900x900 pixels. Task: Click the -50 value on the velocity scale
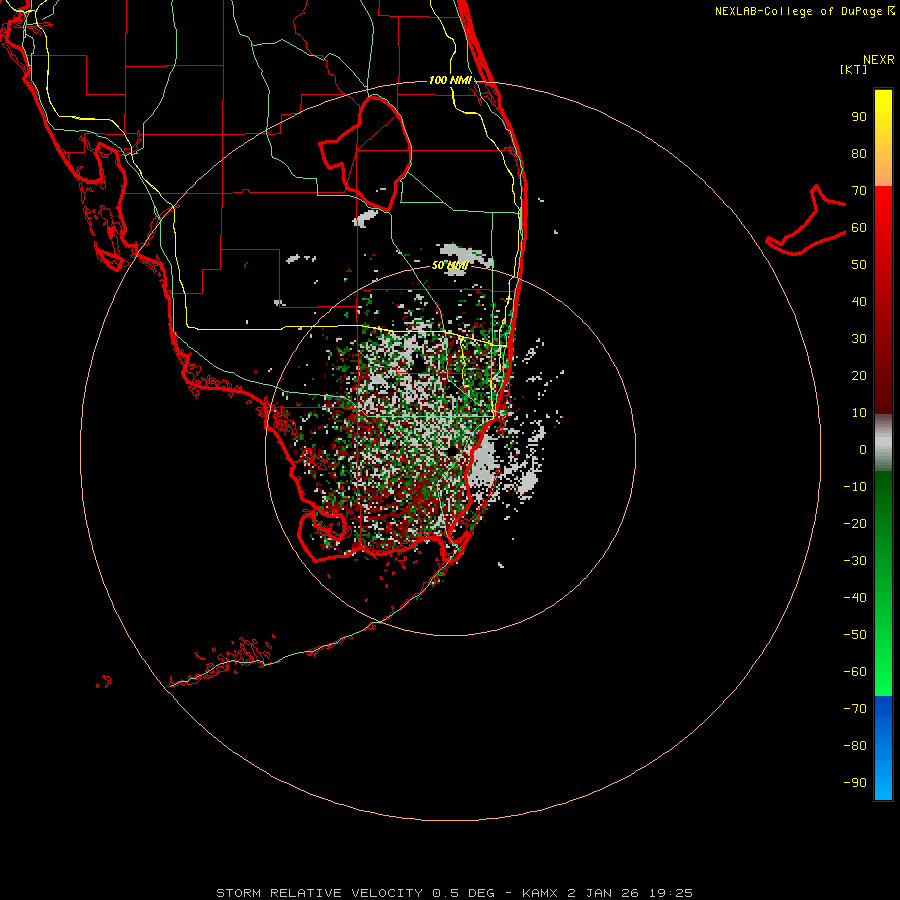(855, 634)
